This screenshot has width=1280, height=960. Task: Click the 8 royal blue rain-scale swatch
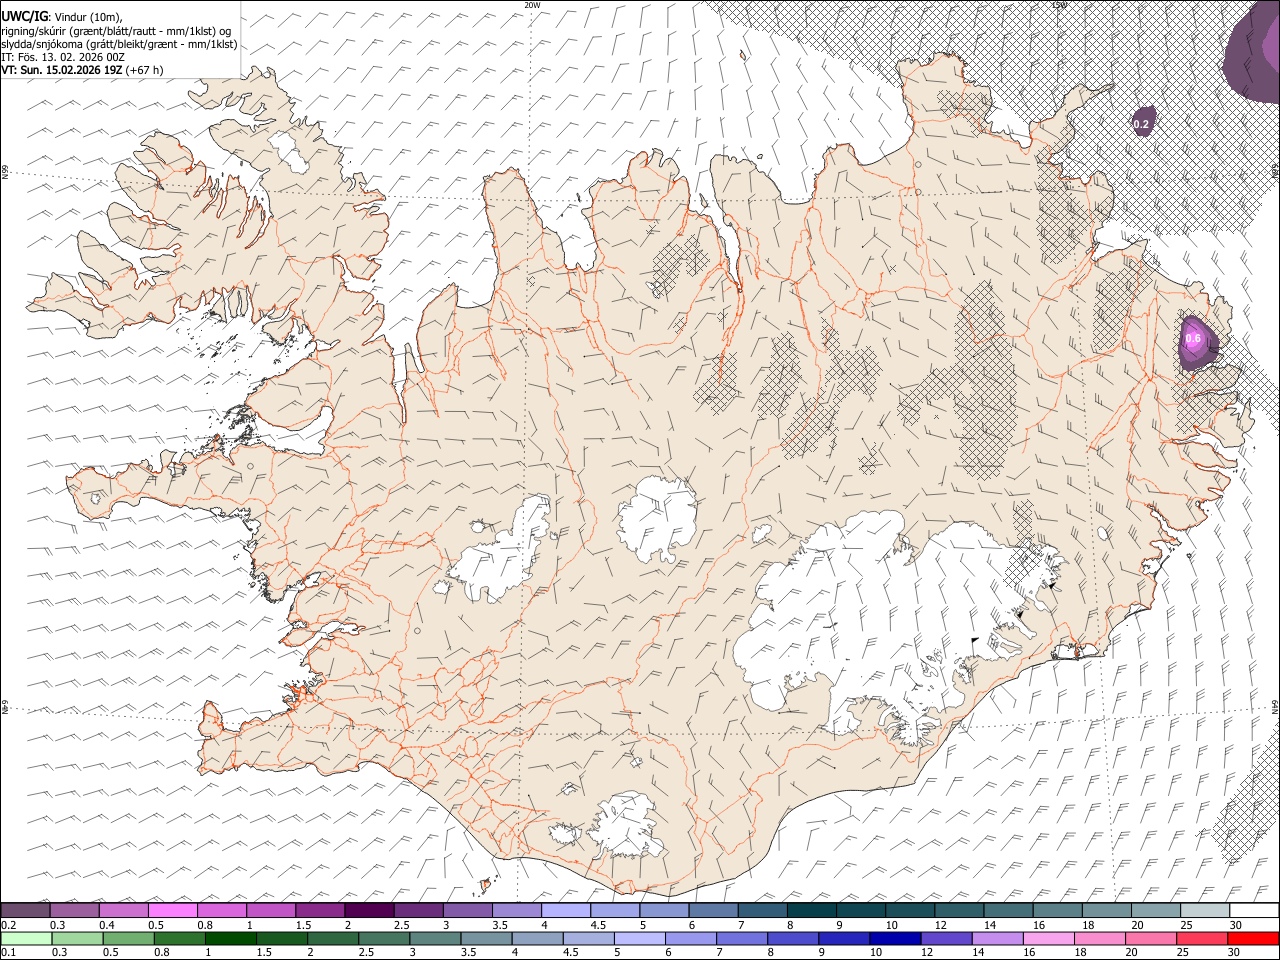pos(793,939)
